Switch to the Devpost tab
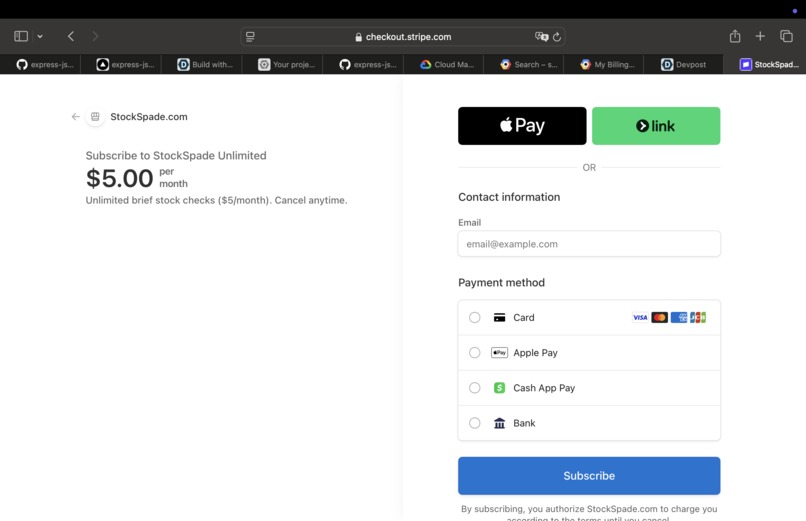 684,64
